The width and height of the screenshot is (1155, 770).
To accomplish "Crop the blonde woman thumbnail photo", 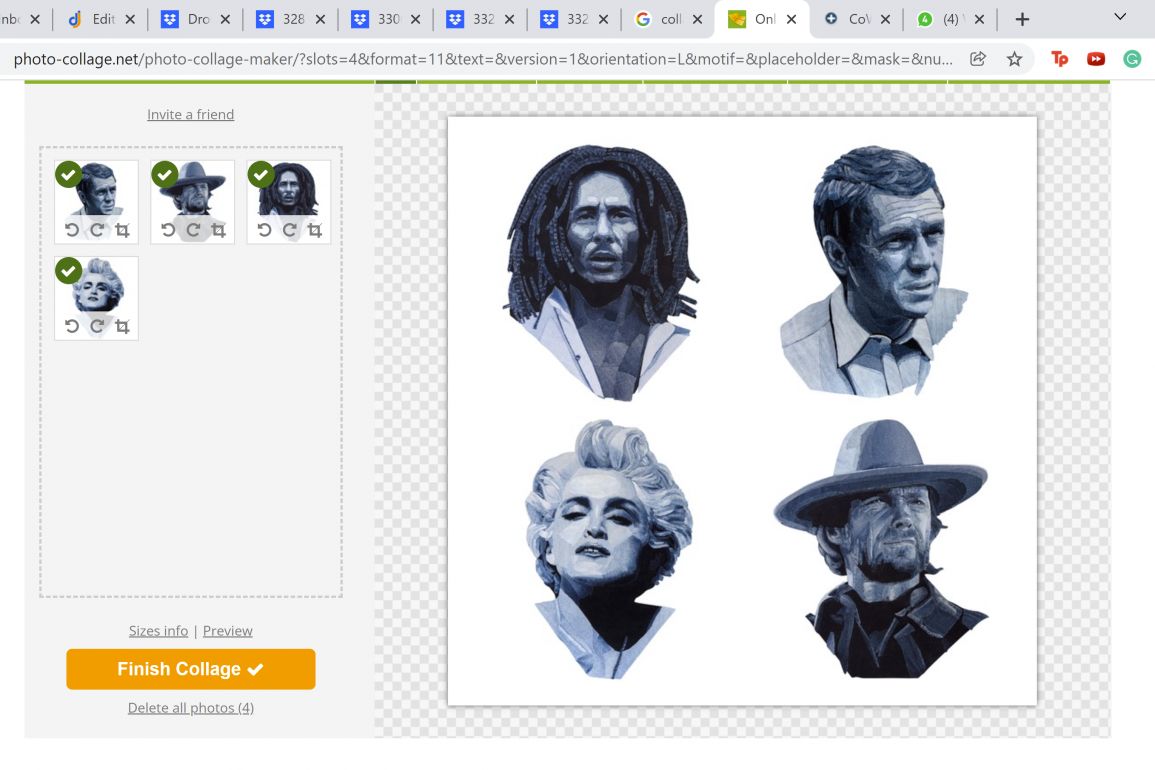I will tap(122, 326).
